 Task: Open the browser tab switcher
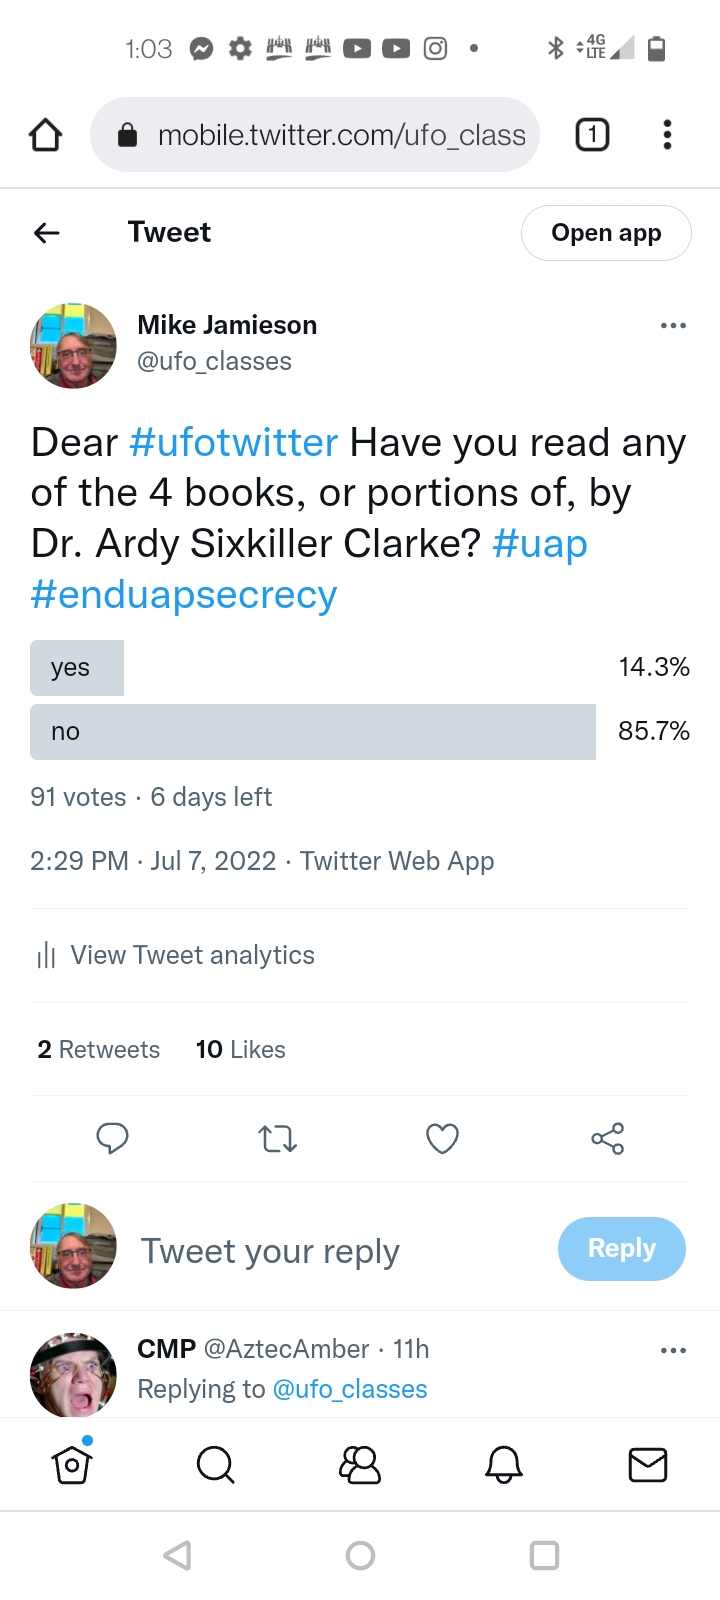tap(592, 135)
